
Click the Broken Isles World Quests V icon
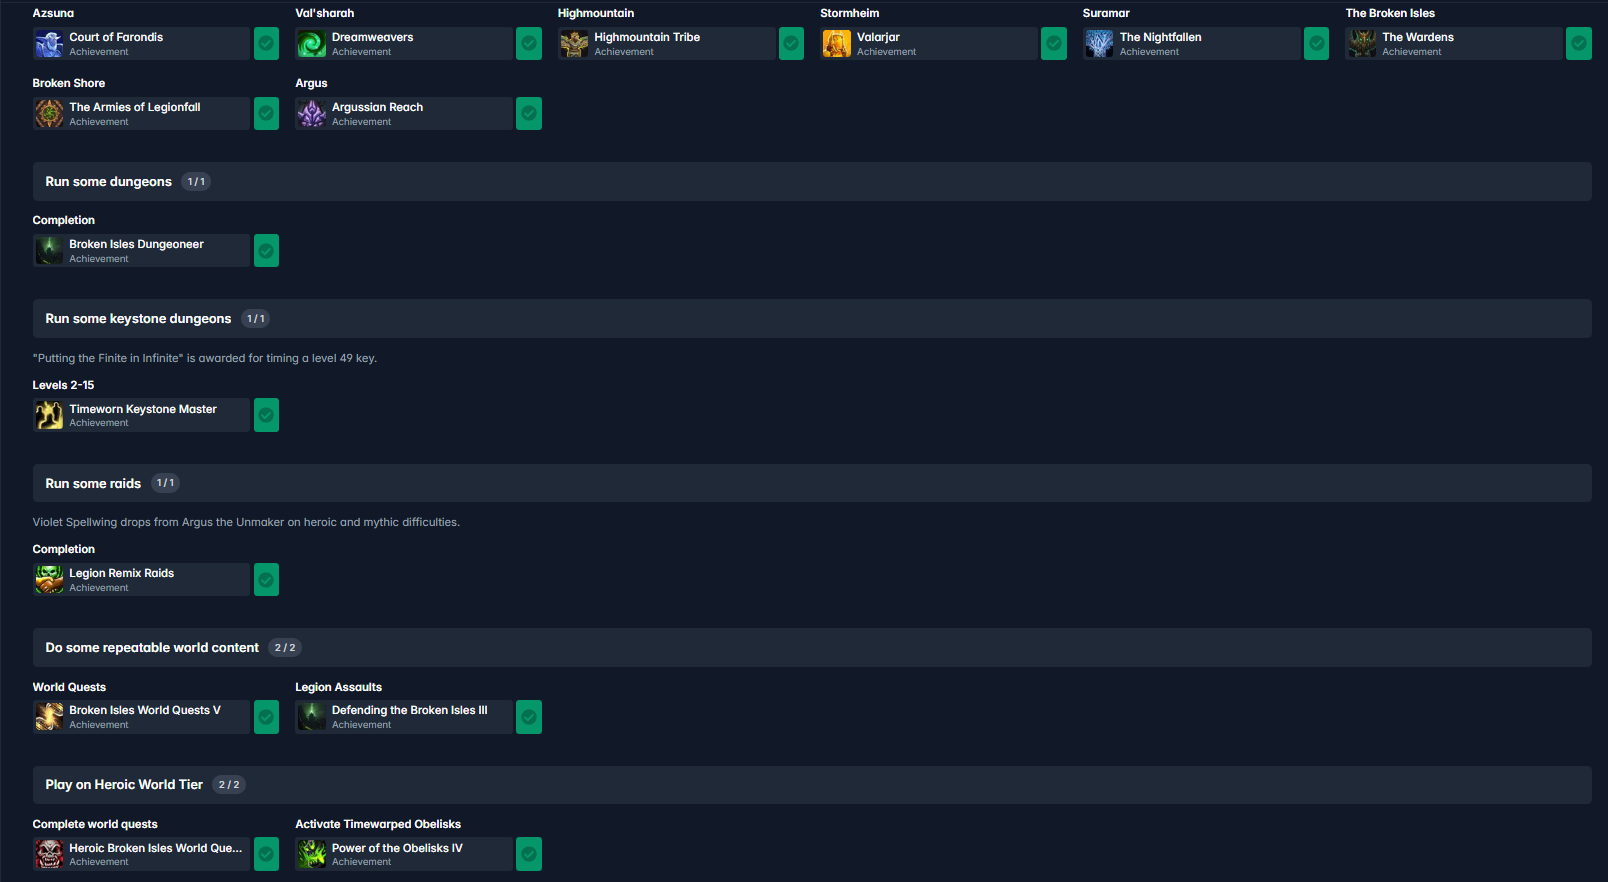tap(49, 717)
